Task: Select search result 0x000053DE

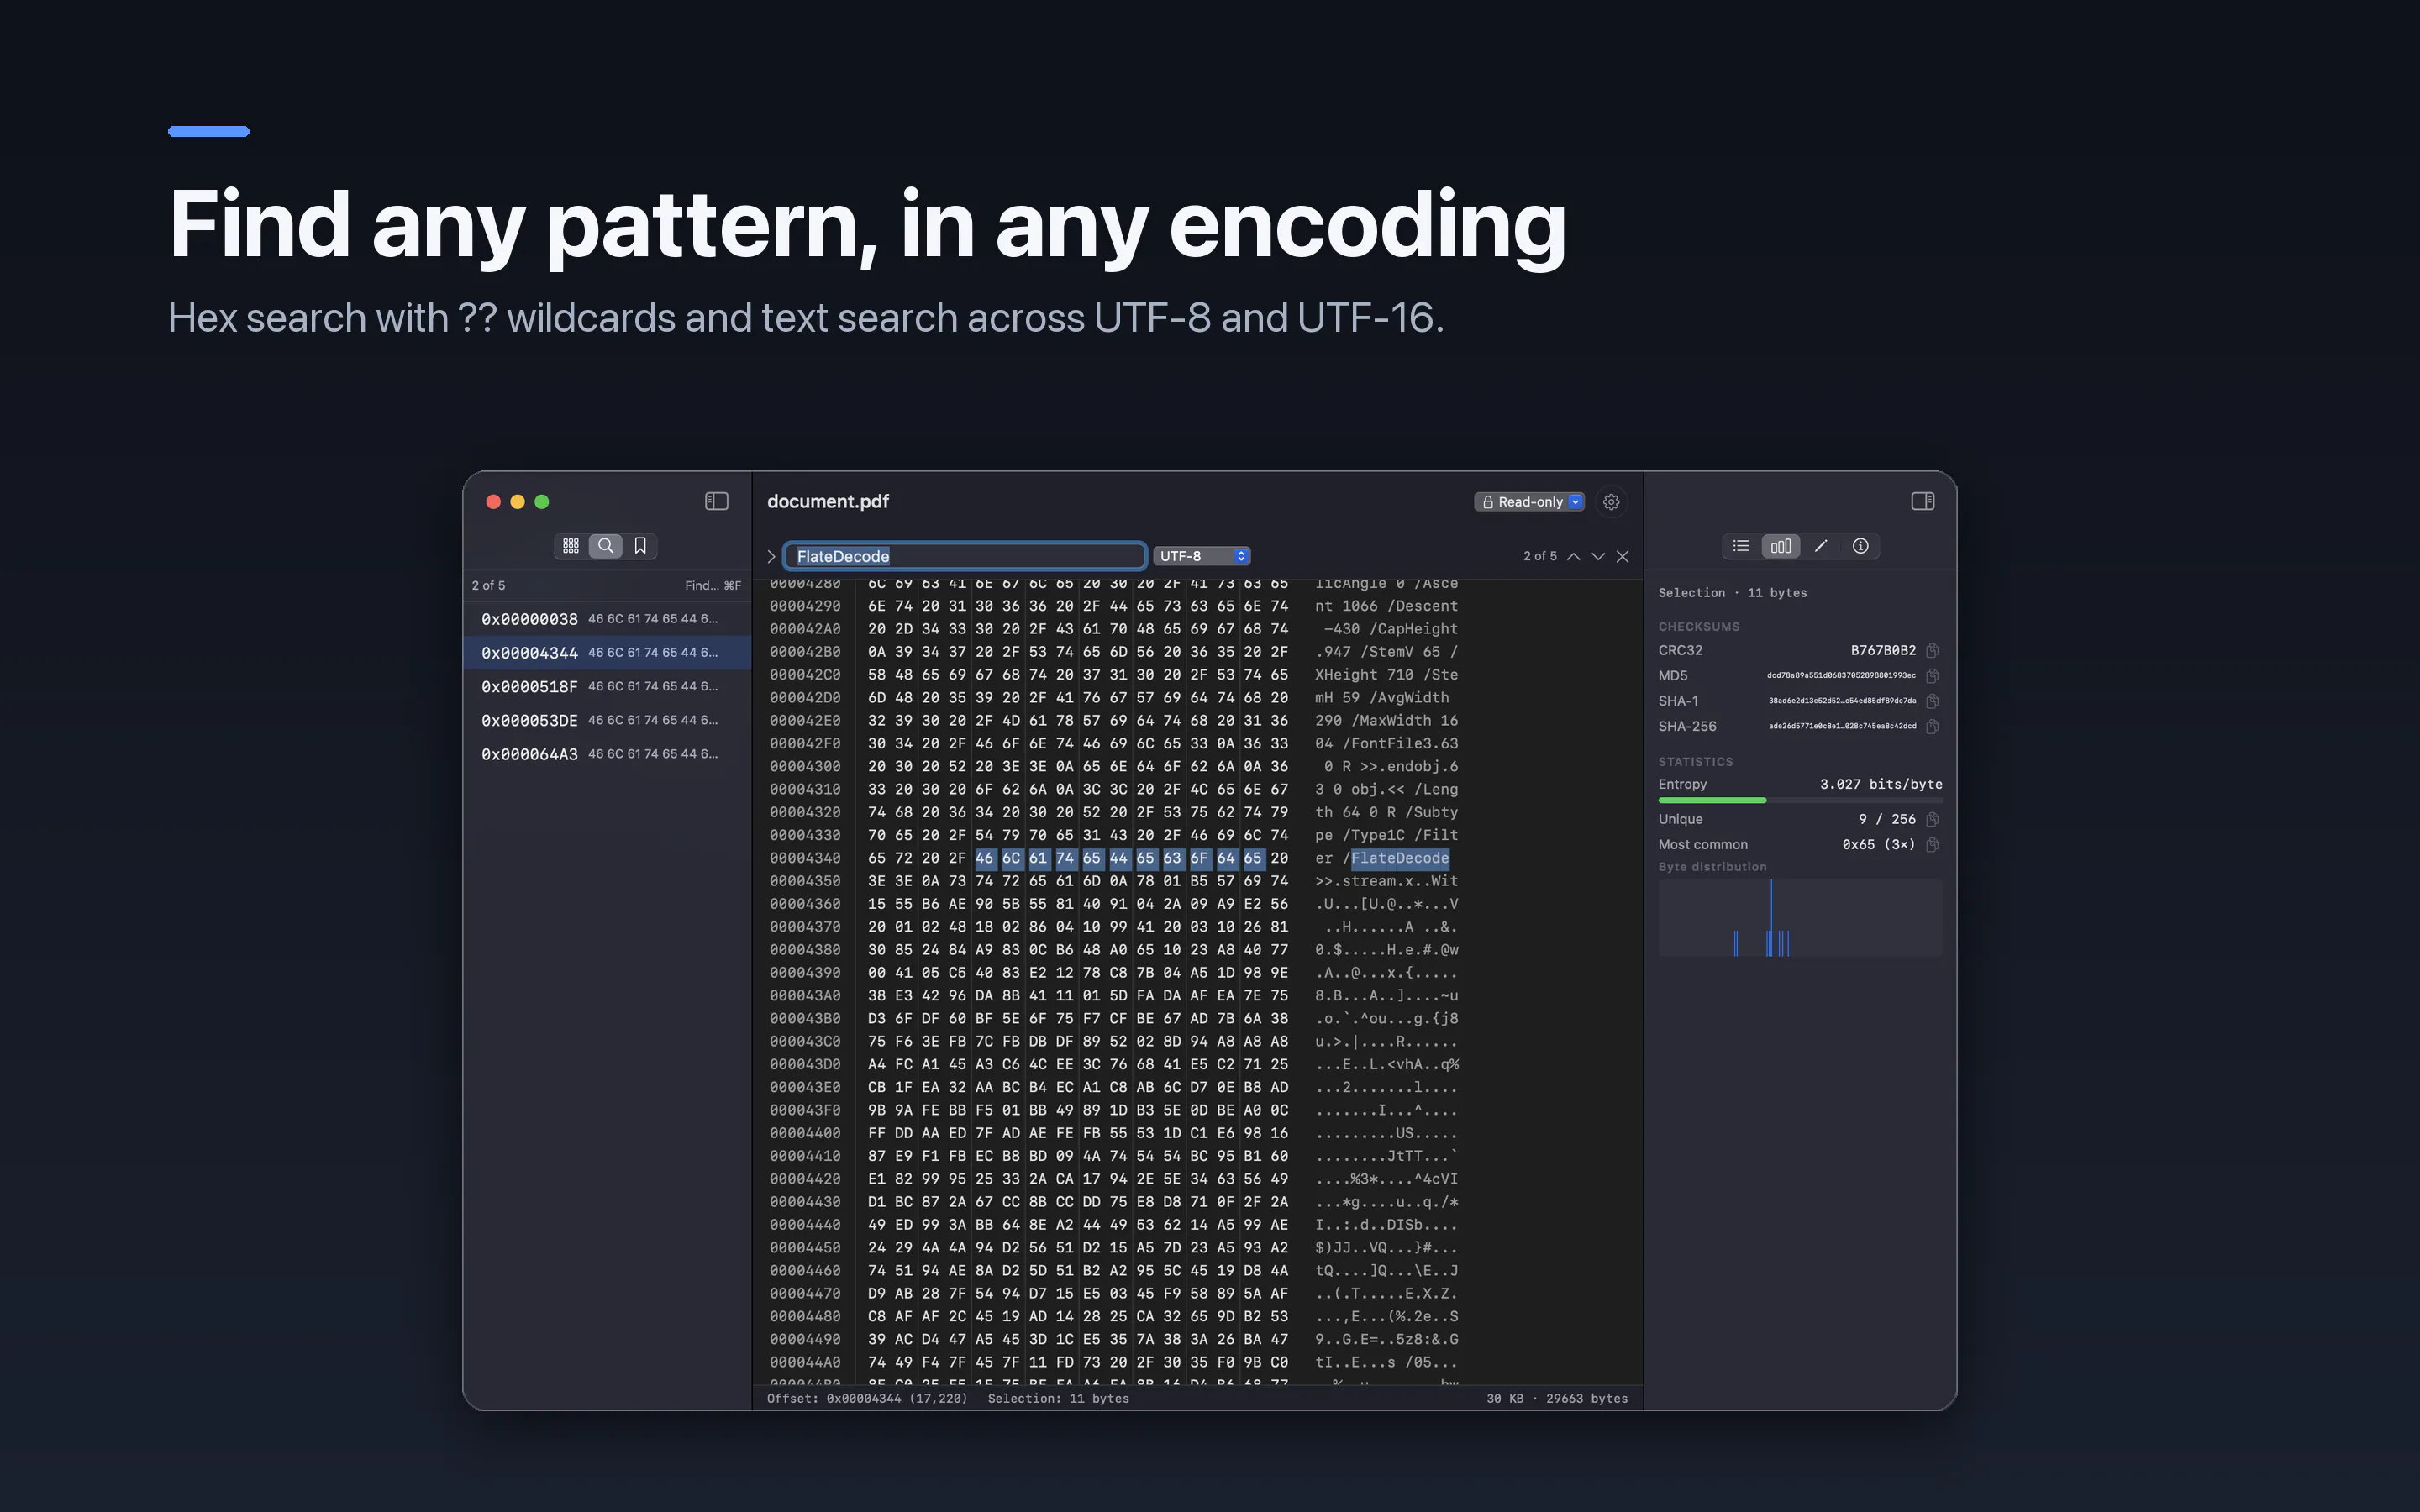Action: [607, 720]
